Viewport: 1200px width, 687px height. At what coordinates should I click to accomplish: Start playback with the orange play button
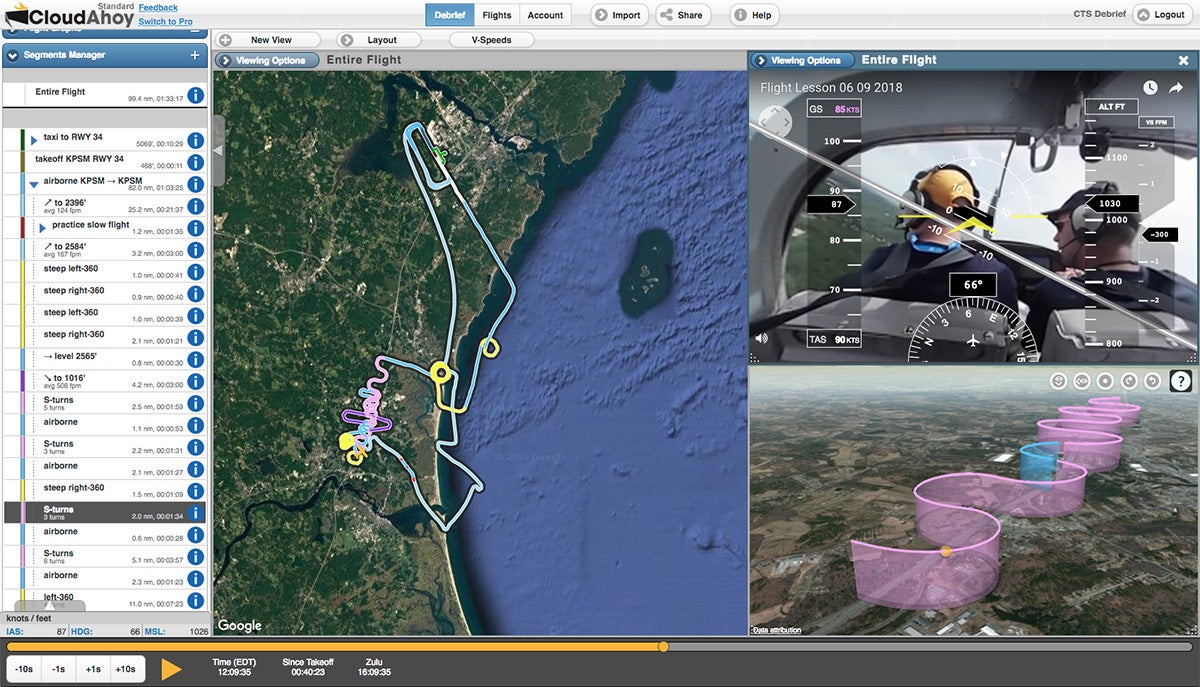[172, 669]
